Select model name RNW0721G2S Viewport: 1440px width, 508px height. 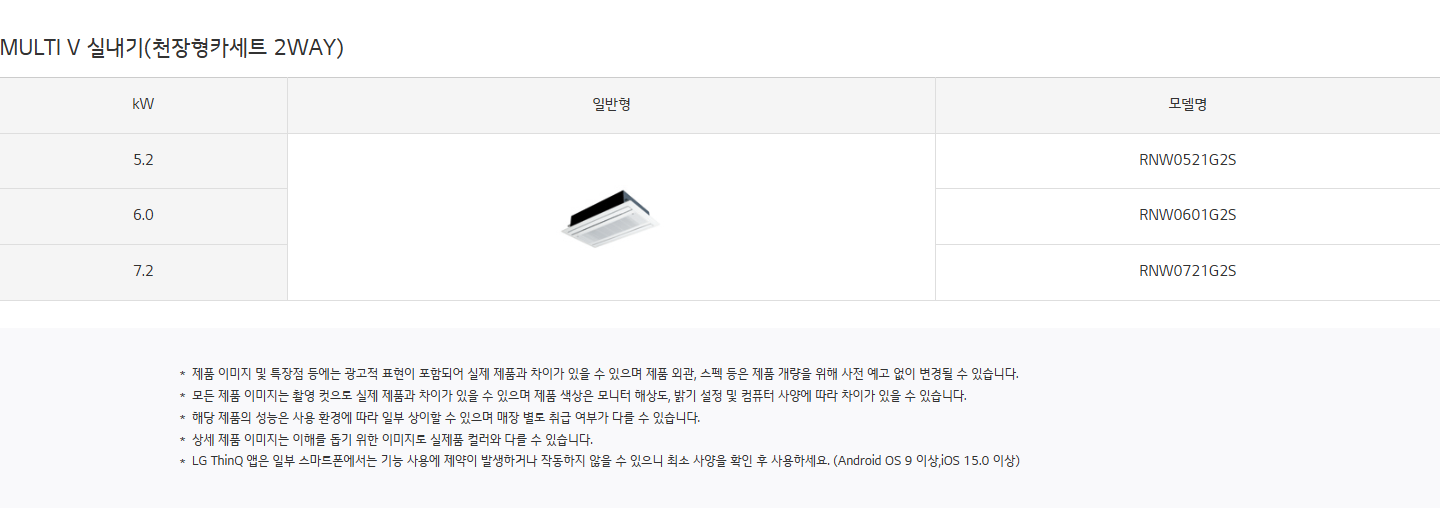tap(1187, 271)
